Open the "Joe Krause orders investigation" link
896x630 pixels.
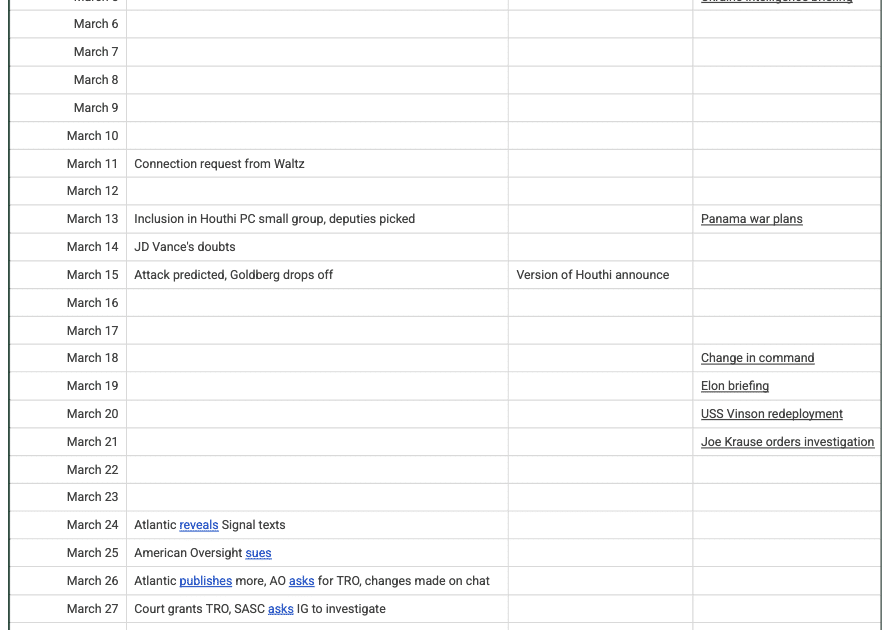(787, 442)
